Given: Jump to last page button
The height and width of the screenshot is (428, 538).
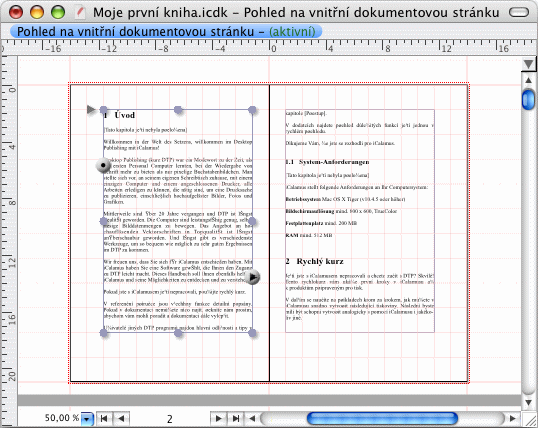Looking at the screenshot, I should click(235, 418).
